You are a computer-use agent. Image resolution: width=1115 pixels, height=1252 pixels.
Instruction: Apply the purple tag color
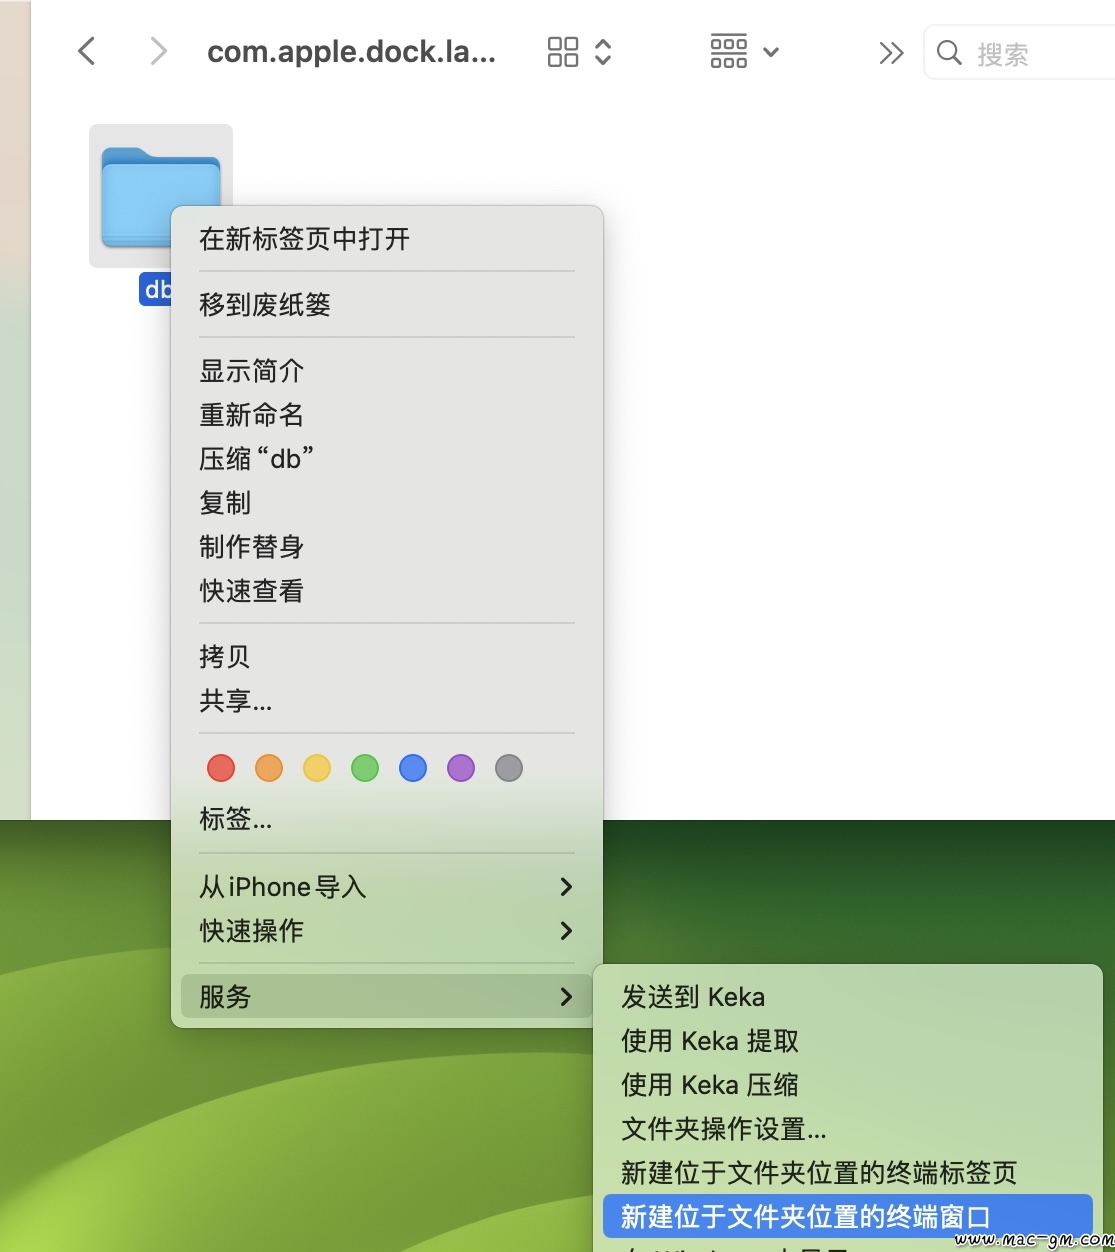pyautogui.click(x=461, y=768)
